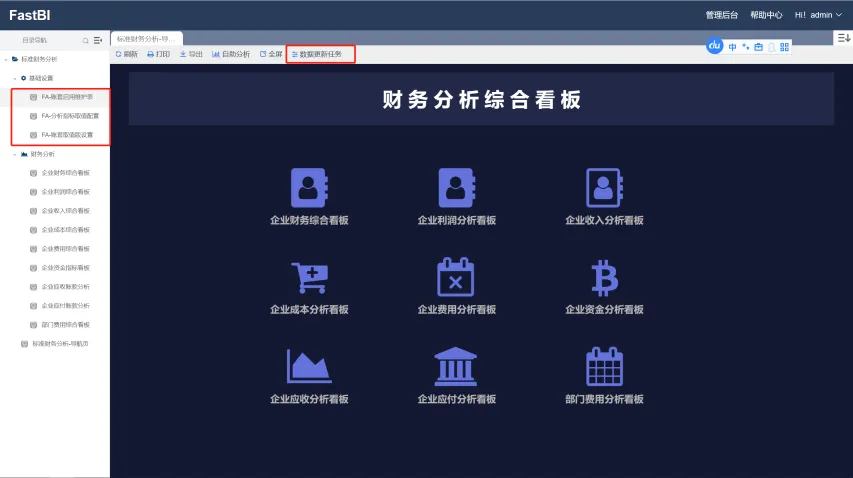Open the 企业费用分析看板 calendar-x icon
Viewport: 853px width, 478px height.
pyautogui.click(x=456, y=277)
